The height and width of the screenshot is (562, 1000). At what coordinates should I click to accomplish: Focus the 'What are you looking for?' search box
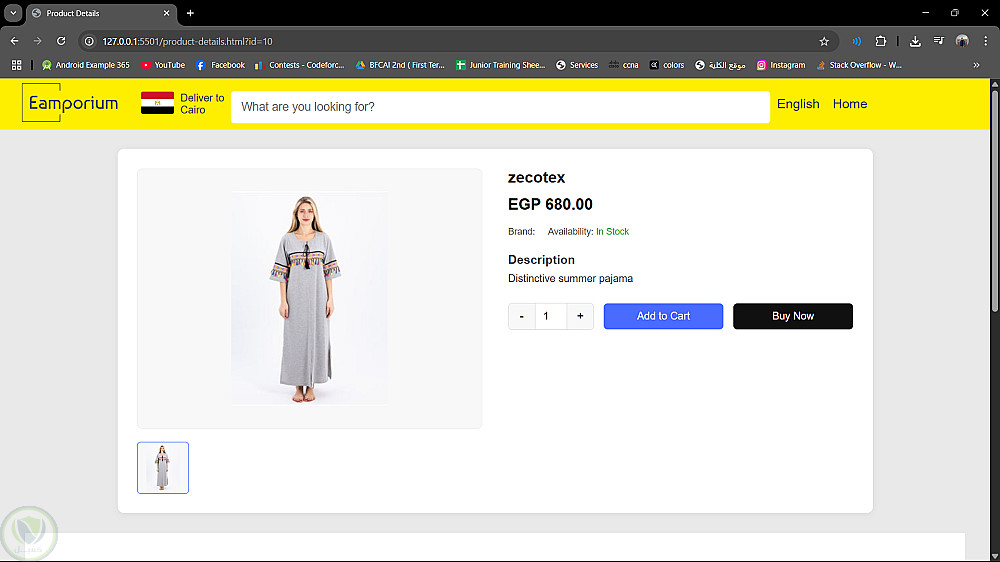(x=500, y=107)
